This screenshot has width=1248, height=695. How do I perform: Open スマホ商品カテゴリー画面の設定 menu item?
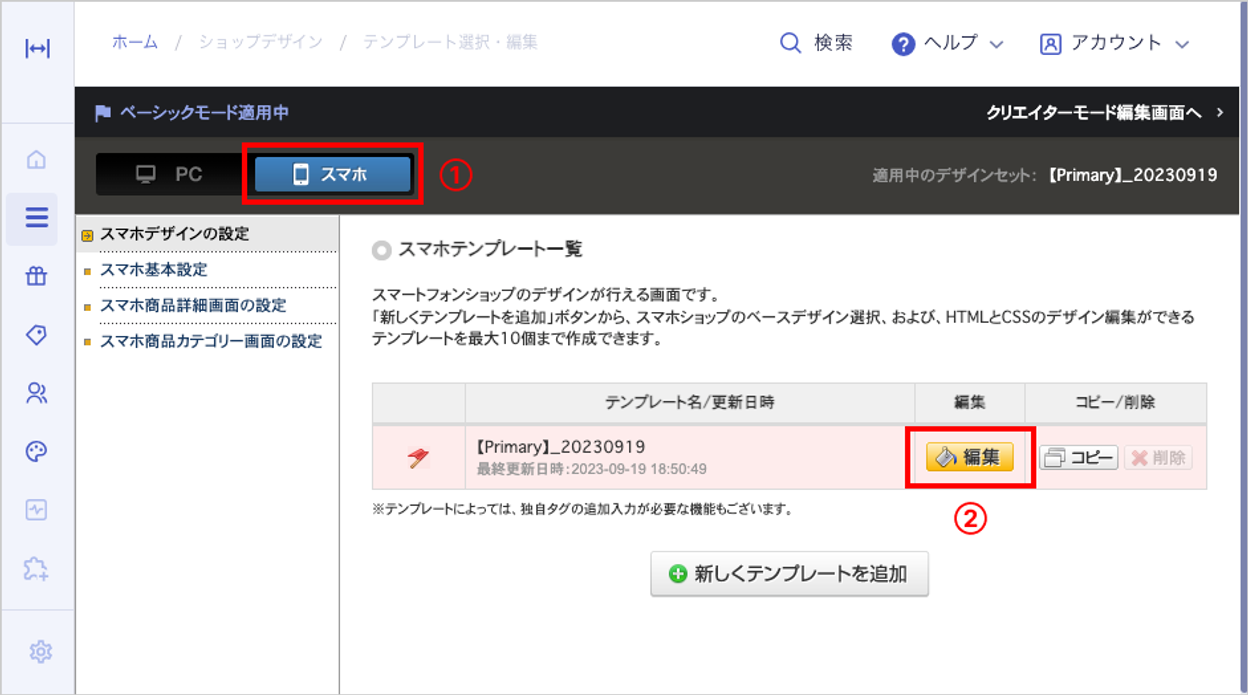(x=211, y=342)
